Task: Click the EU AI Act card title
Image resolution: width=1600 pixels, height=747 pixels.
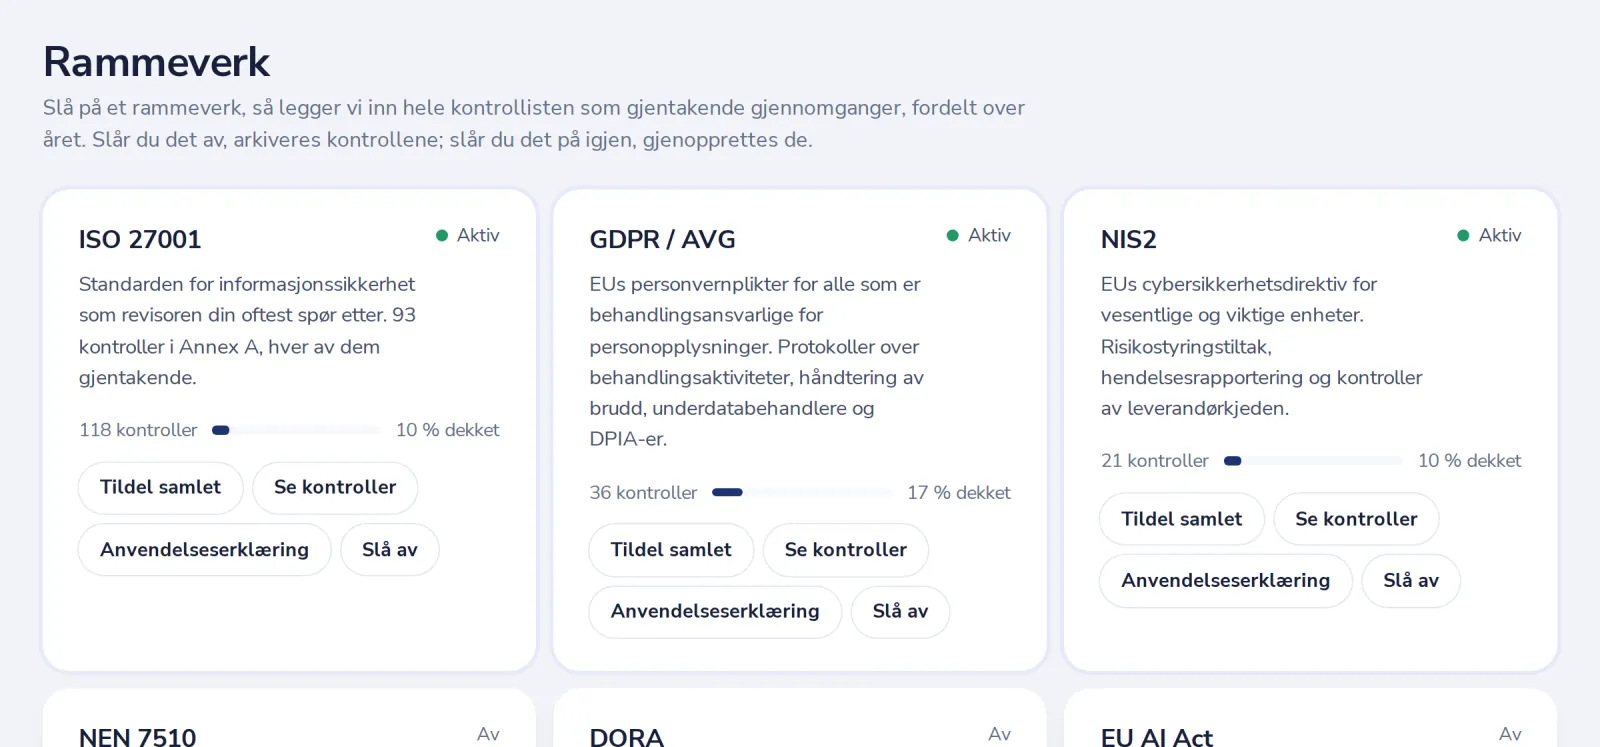Action: (x=1157, y=737)
